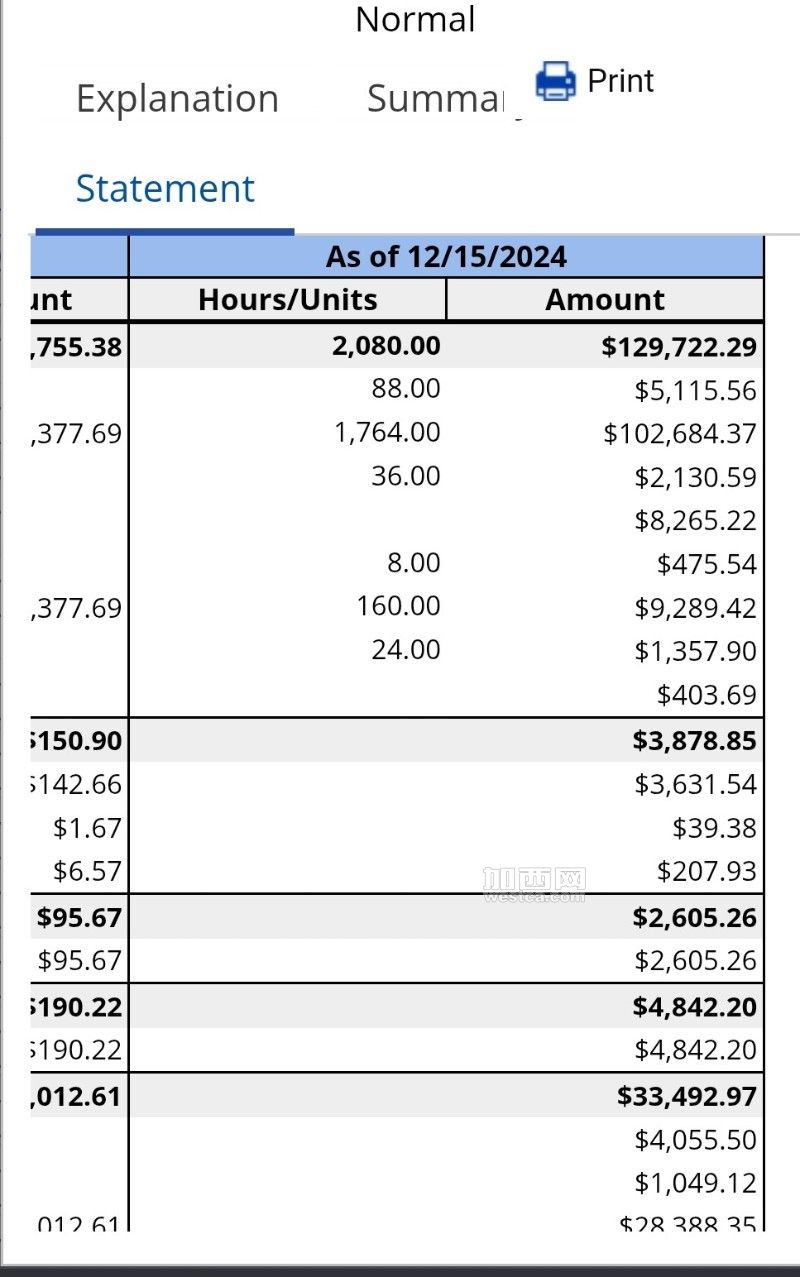
Task: Click the Normal view label
Action: pos(414,19)
